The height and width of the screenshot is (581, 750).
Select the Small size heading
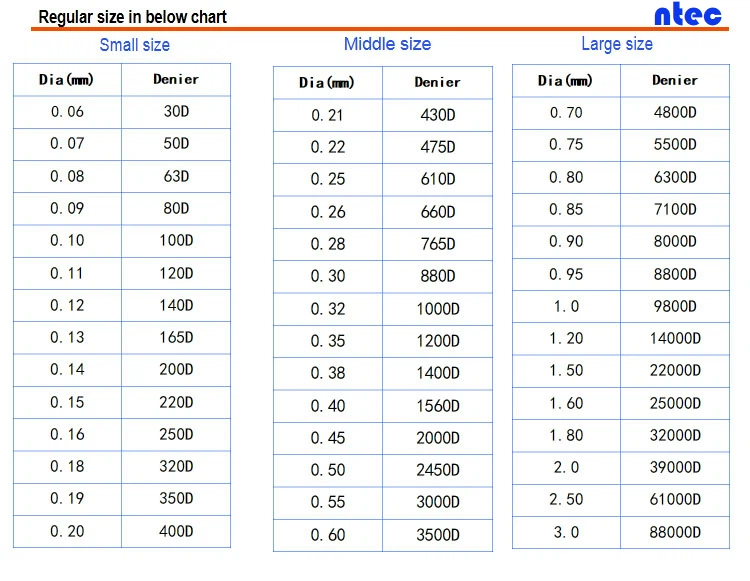134,45
